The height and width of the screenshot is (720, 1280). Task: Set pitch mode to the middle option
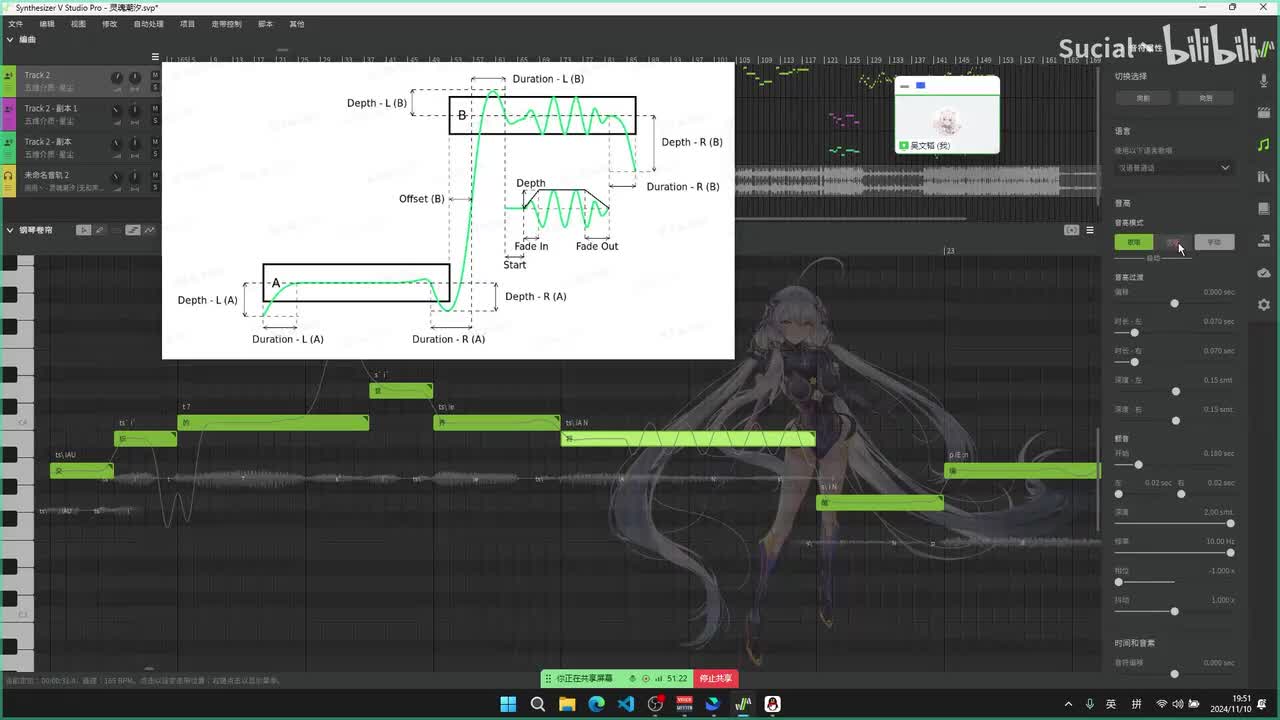tap(1174, 242)
